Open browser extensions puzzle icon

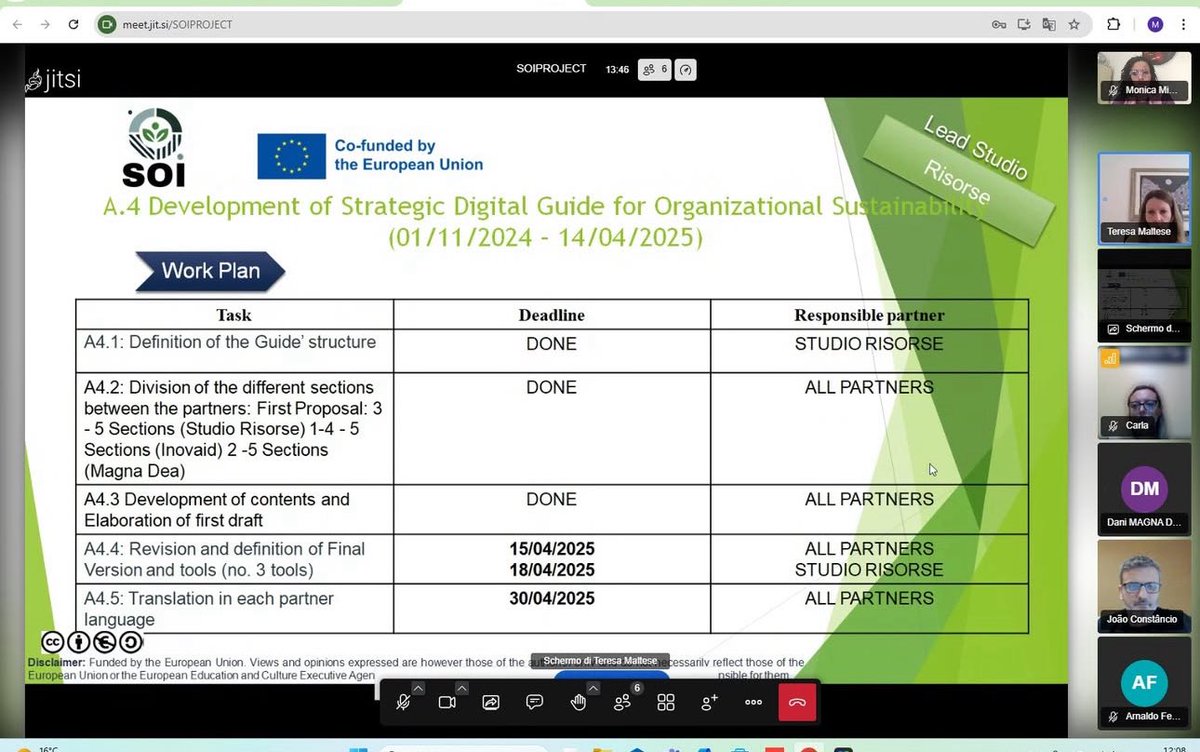point(1114,24)
